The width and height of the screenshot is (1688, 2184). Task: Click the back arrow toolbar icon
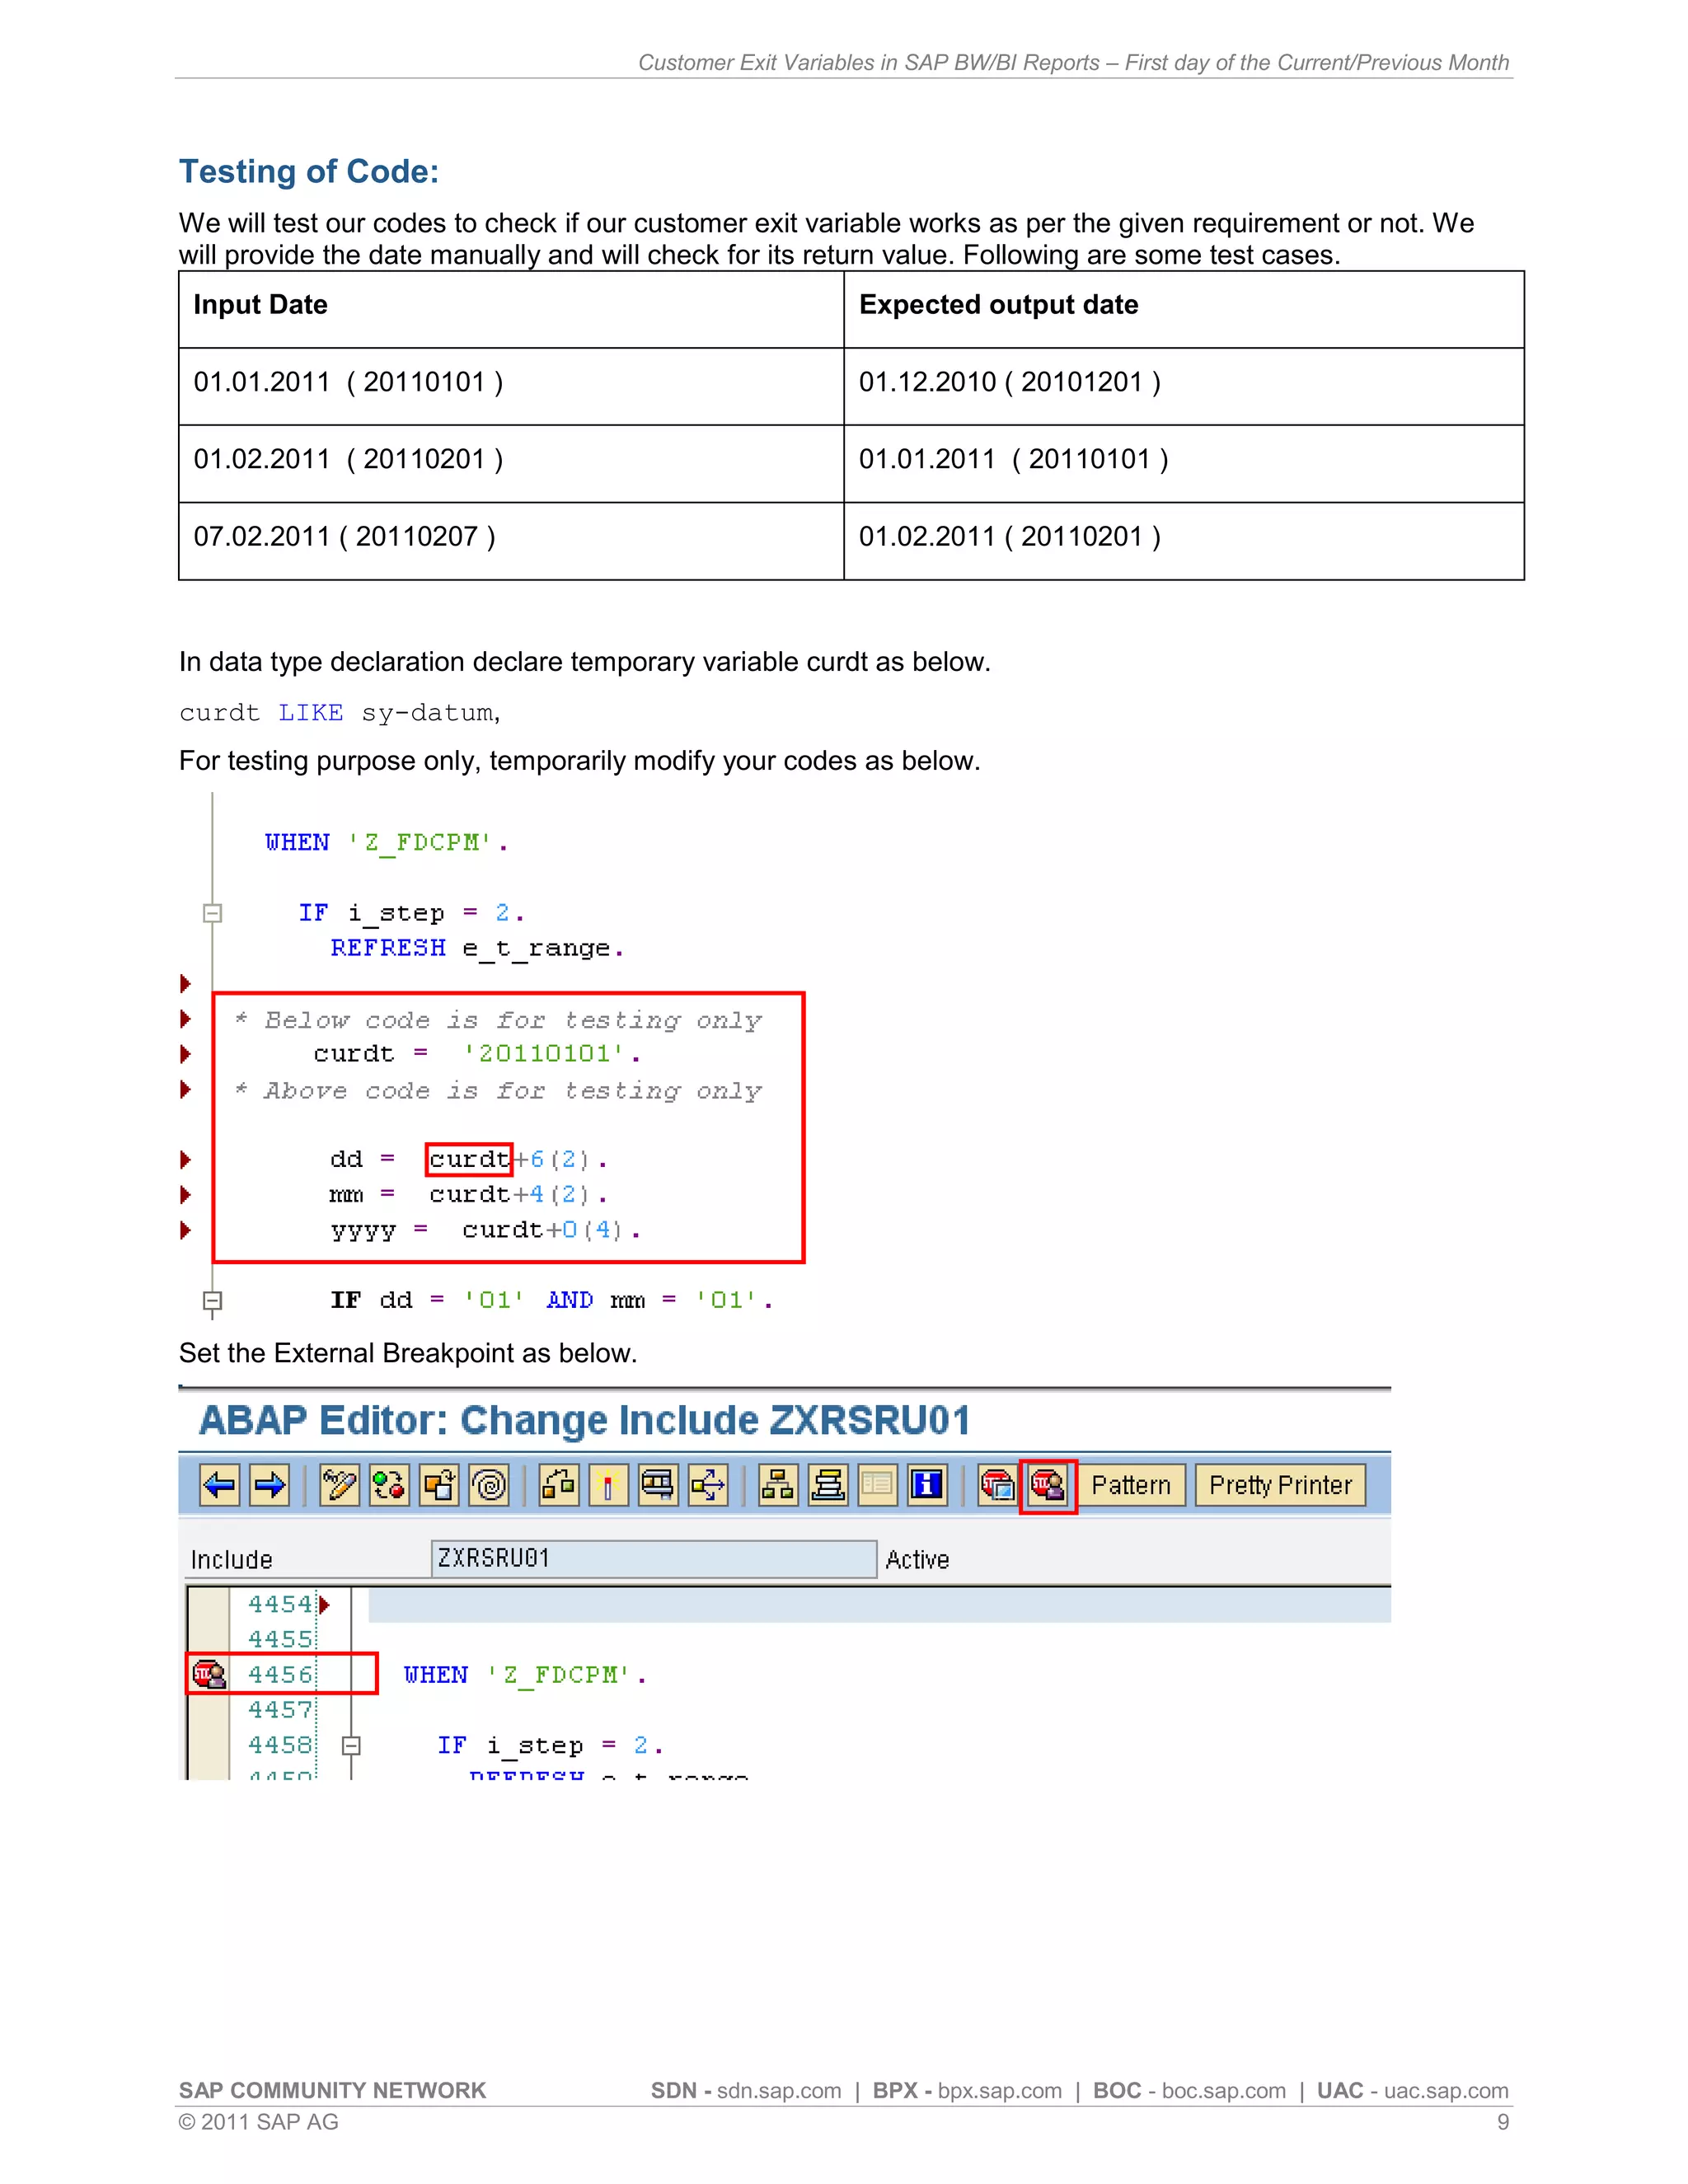219,1485
